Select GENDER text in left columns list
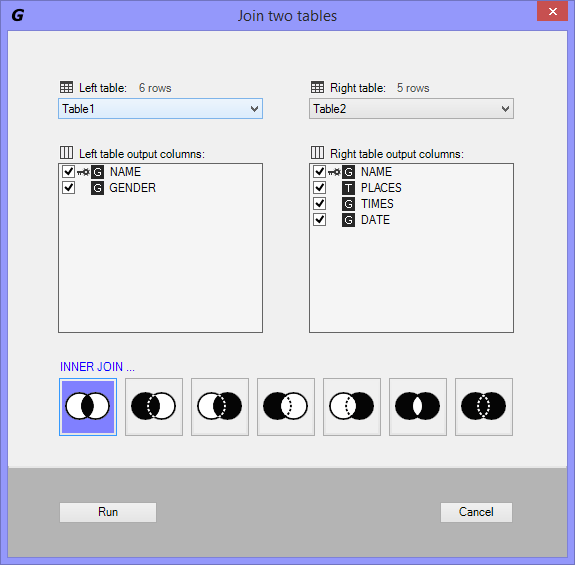 tap(133, 188)
